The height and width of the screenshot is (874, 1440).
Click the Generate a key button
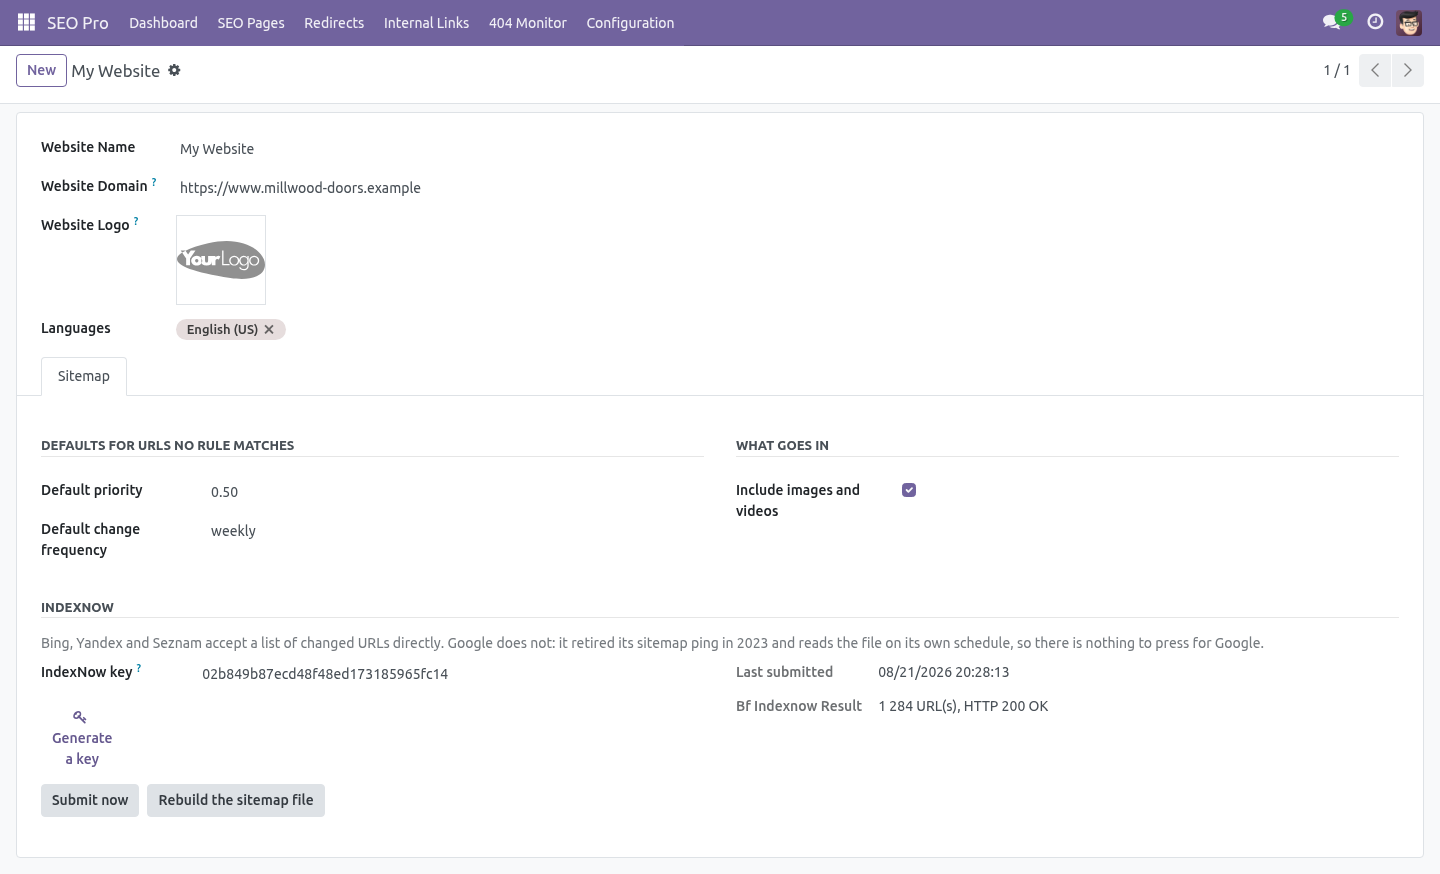(82, 738)
